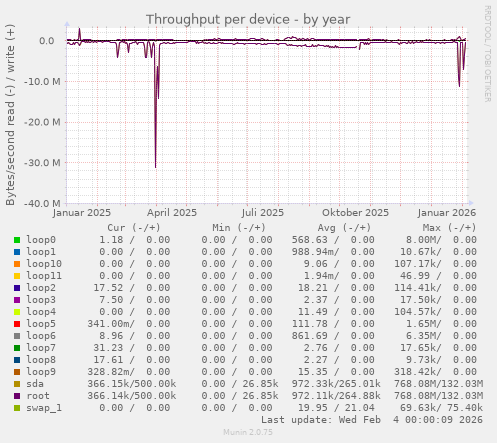Image resolution: width=497 pixels, height=443 pixels.
Task: Click the loop11 yellow color swatch
Action: point(17,276)
